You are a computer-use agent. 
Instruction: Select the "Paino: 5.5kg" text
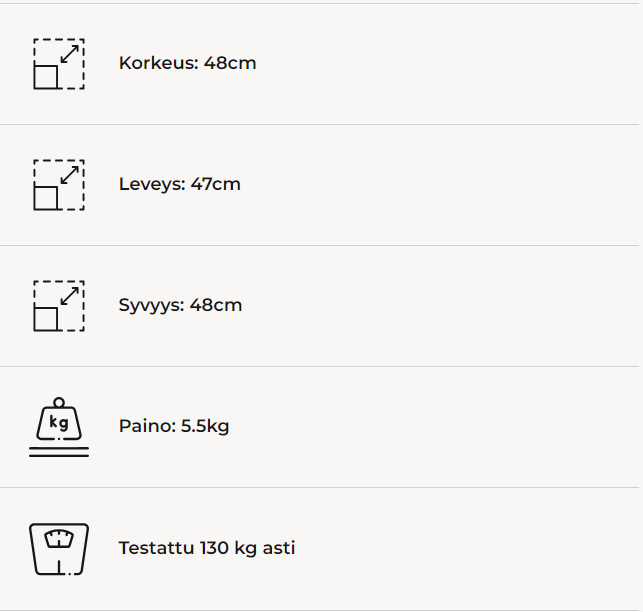click(x=174, y=427)
